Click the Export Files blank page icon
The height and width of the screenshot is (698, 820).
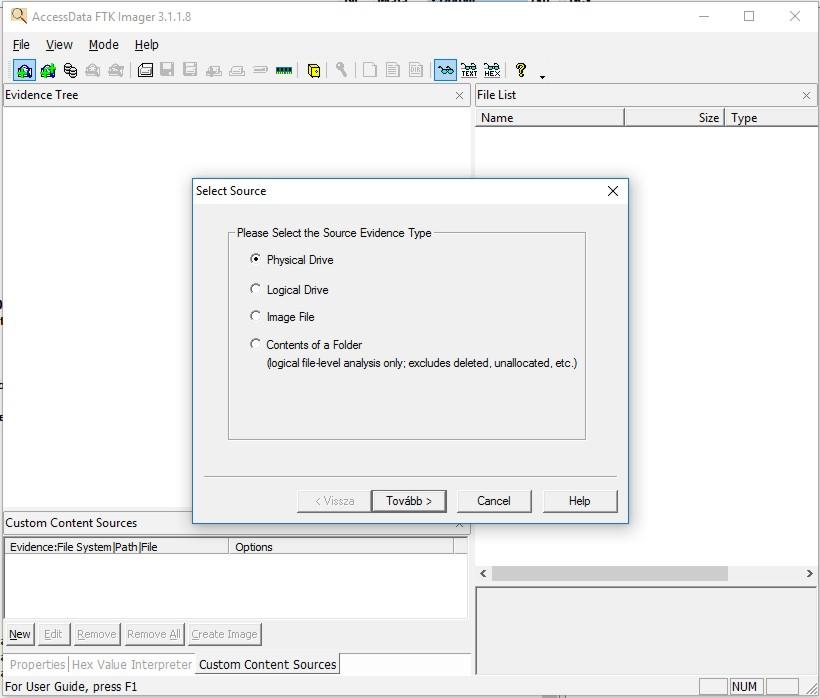(x=370, y=70)
